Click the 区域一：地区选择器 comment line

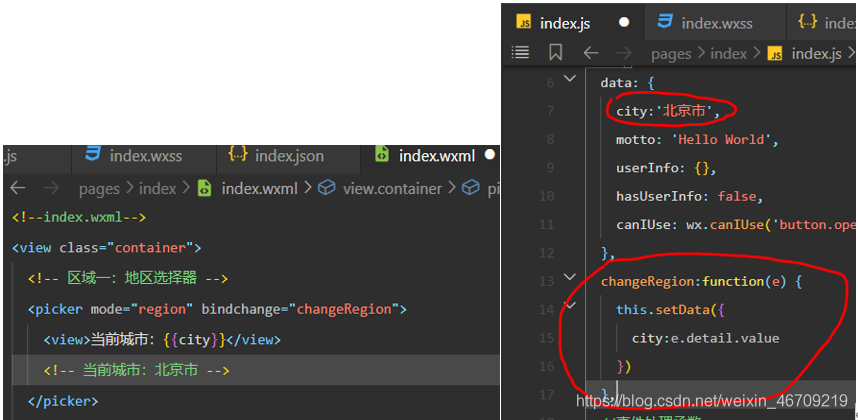(x=128, y=278)
